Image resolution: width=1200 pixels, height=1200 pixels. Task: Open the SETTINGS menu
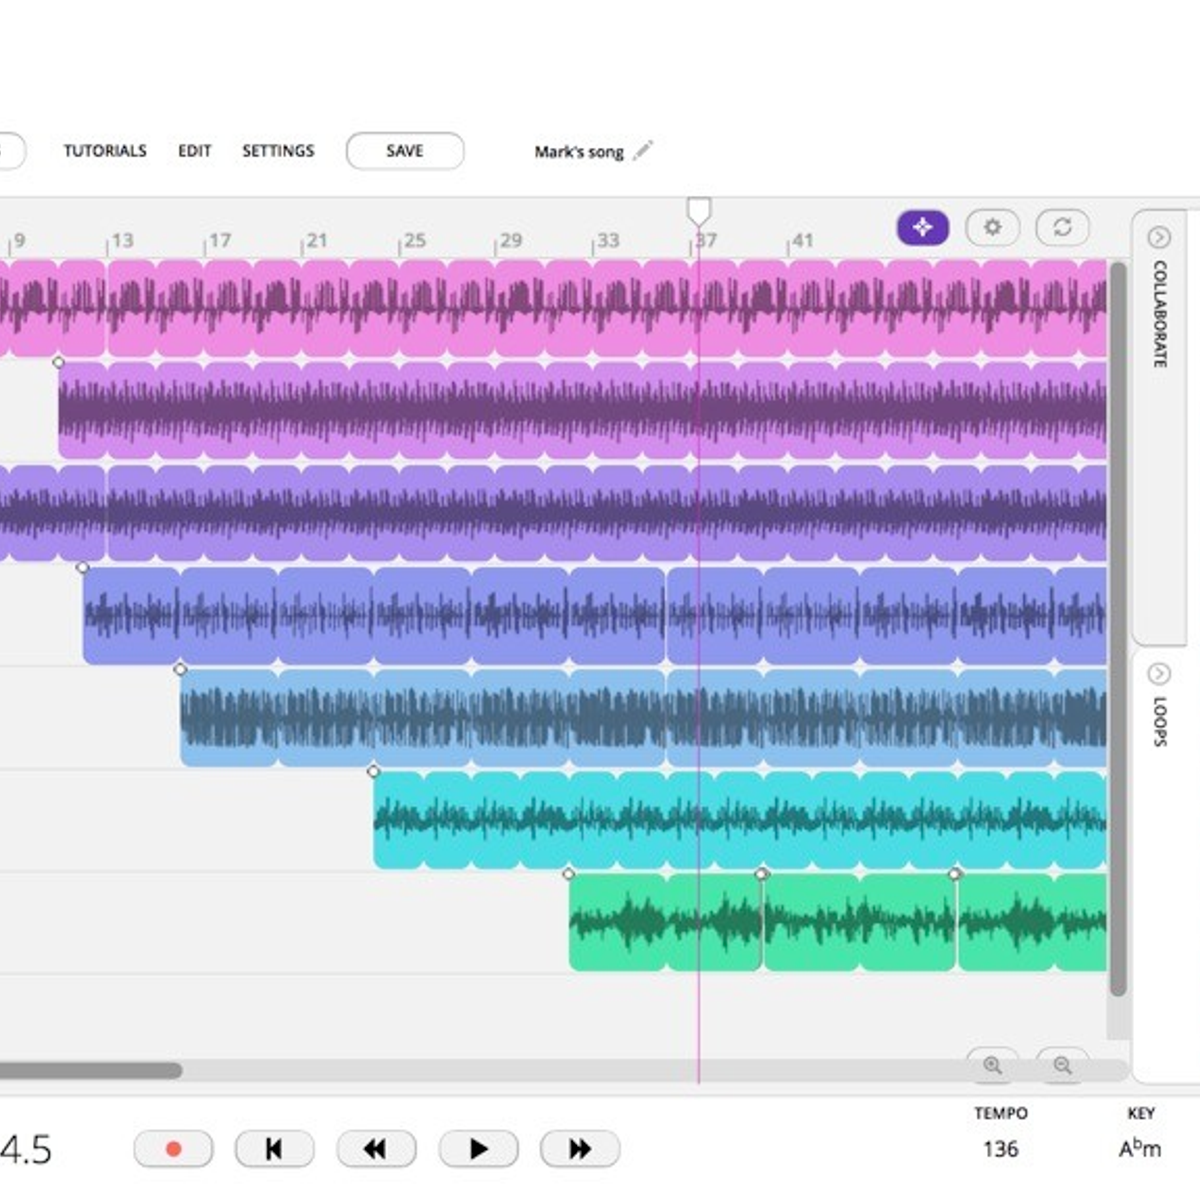click(277, 151)
